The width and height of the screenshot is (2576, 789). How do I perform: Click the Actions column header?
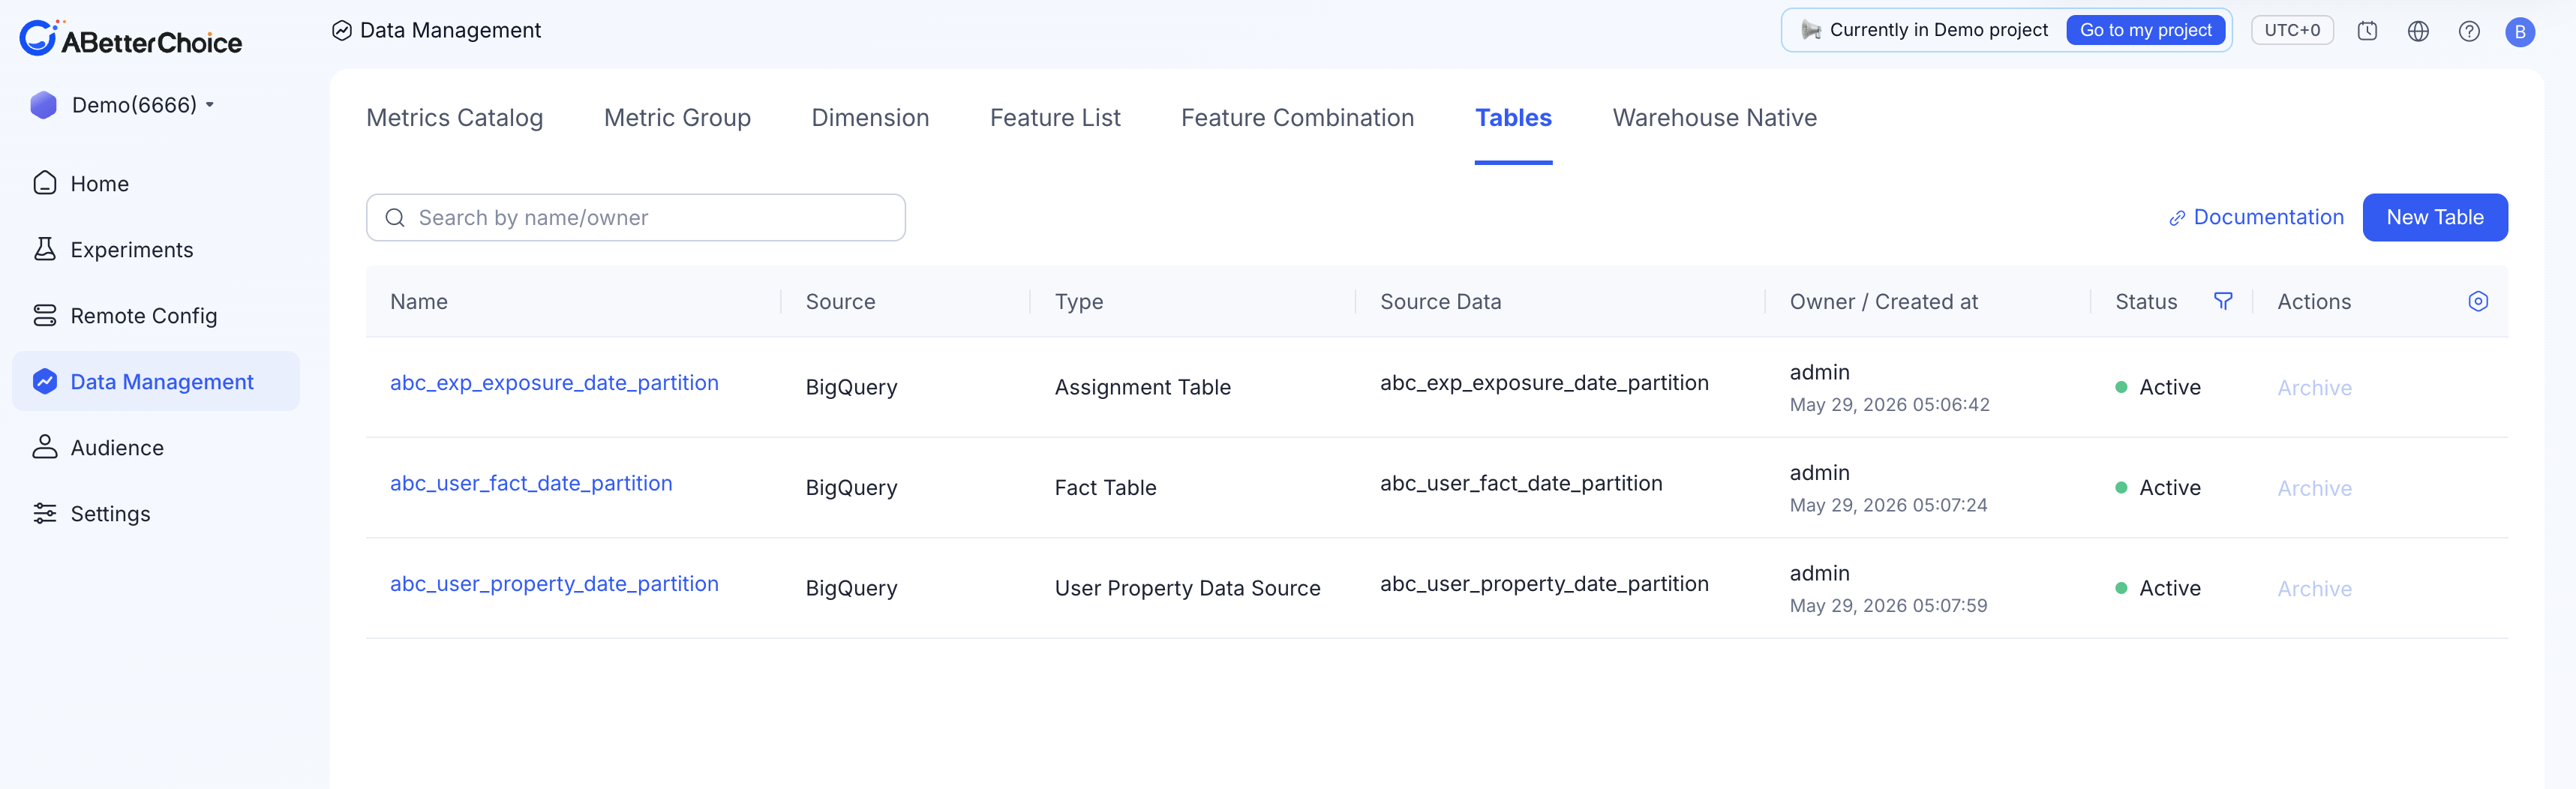[x=2314, y=302]
